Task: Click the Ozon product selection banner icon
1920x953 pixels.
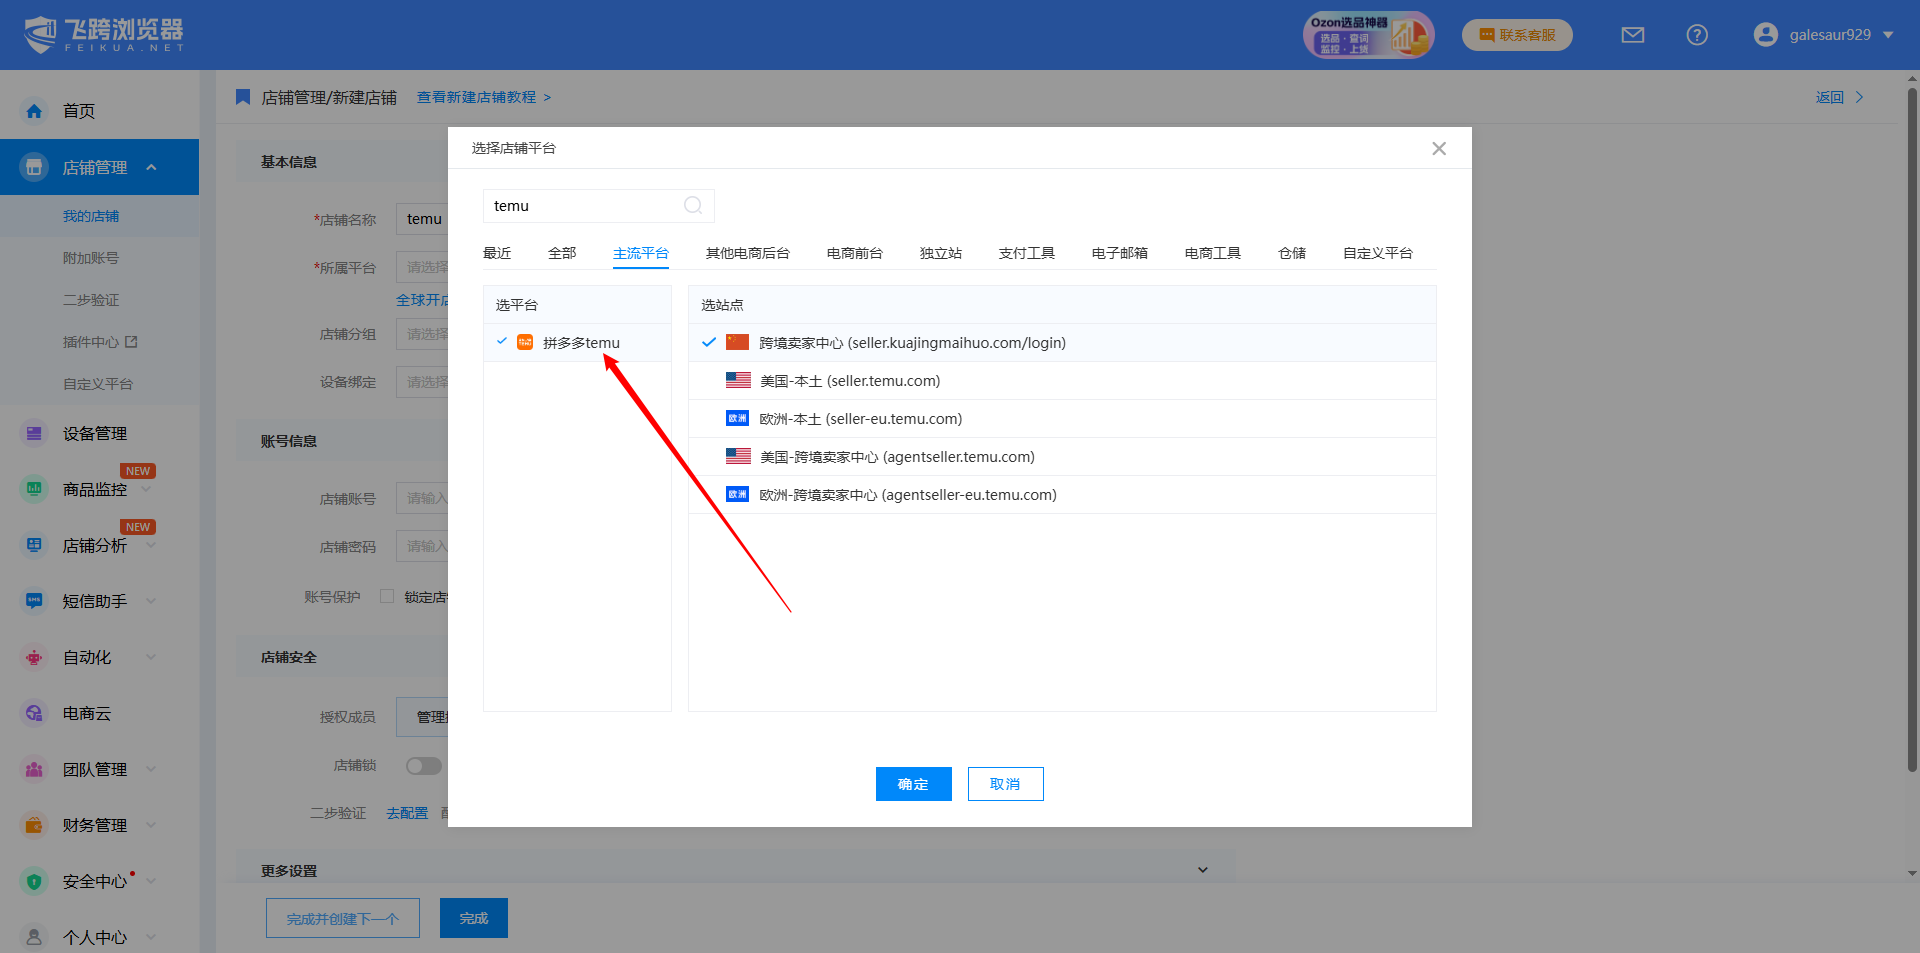Action: pyautogui.click(x=1368, y=35)
